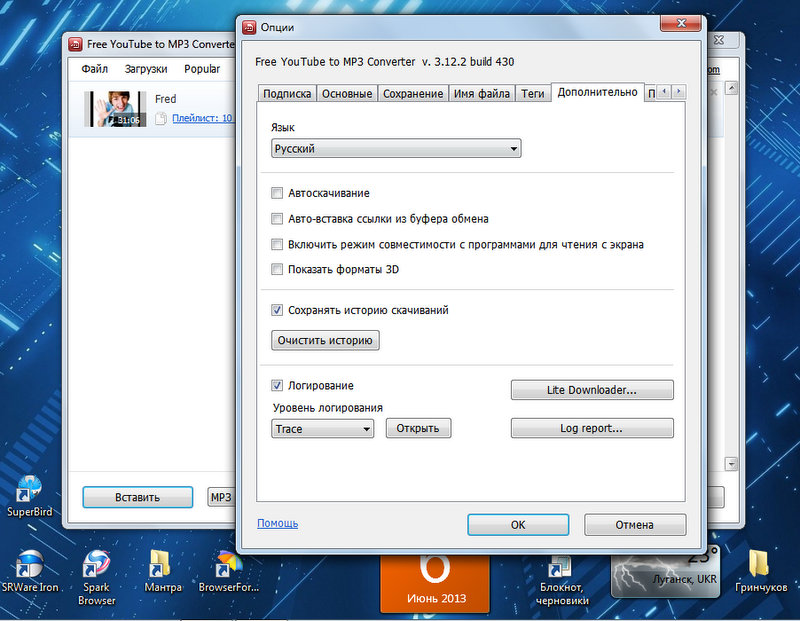Screen dimensions: 800x621
Task: Click the Июнь 2013 calendar gadget
Action: click(435, 583)
